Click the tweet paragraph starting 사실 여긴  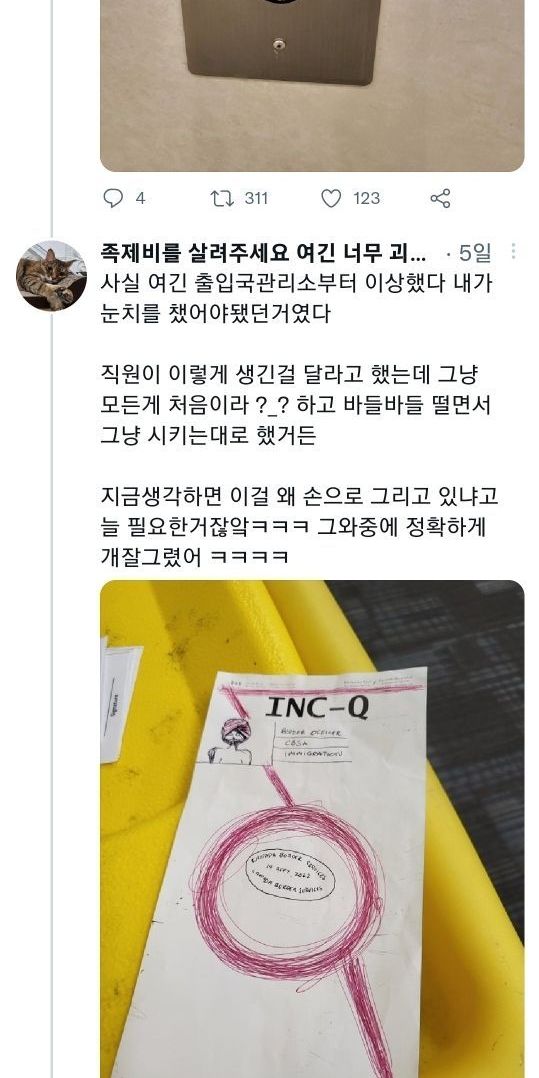[296, 298]
